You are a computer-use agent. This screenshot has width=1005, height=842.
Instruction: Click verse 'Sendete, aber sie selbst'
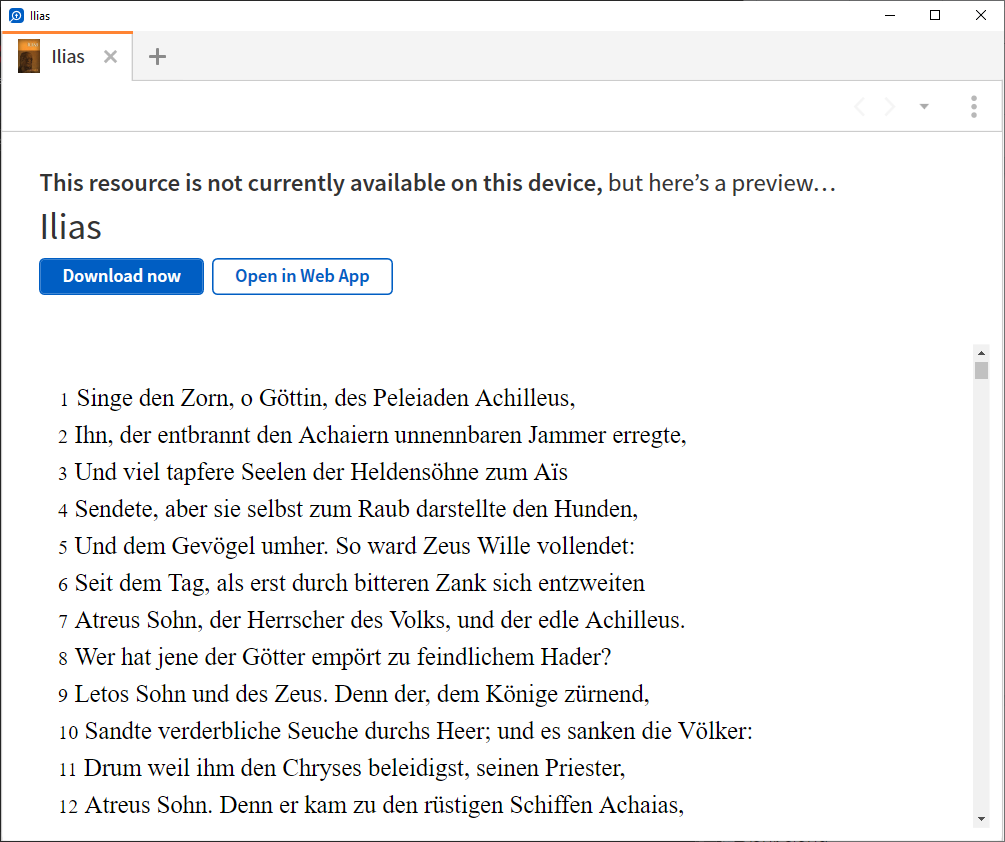pos(356,509)
